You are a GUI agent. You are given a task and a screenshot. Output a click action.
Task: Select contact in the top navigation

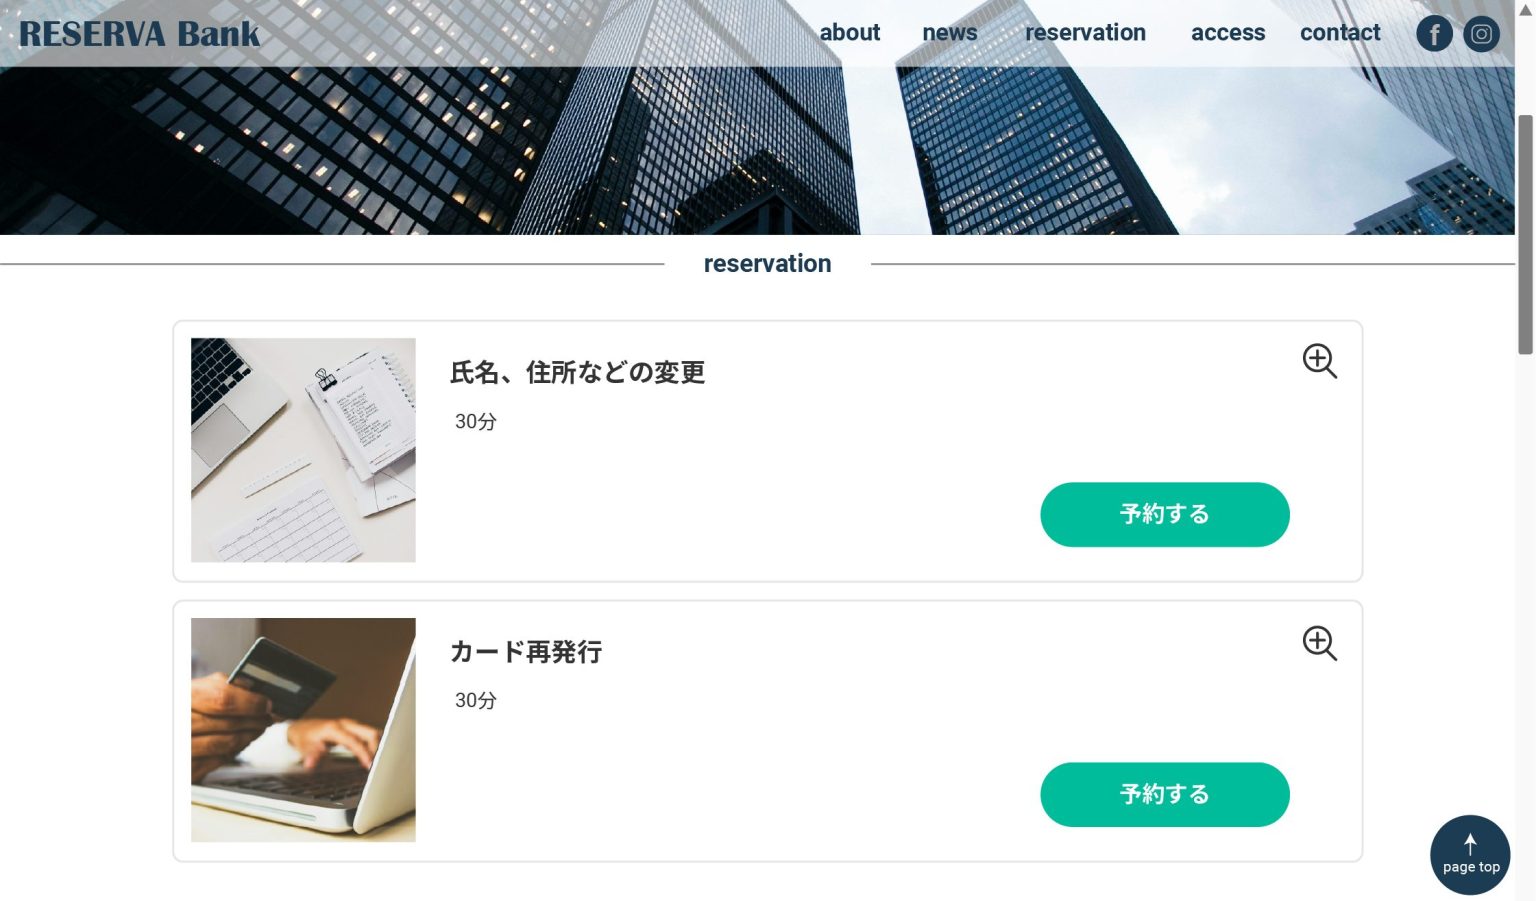tap(1340, 33)
